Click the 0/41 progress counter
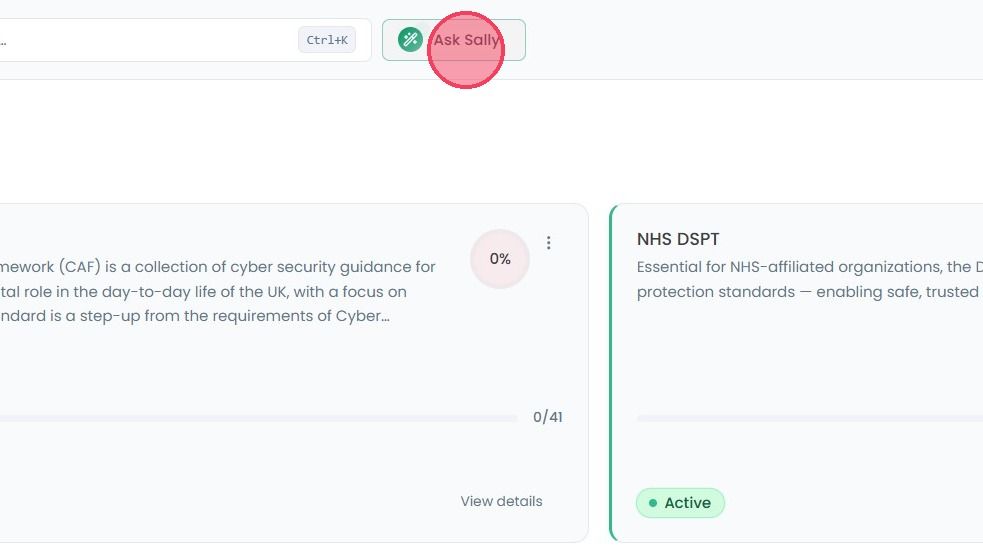 click(x=547, y=417)
